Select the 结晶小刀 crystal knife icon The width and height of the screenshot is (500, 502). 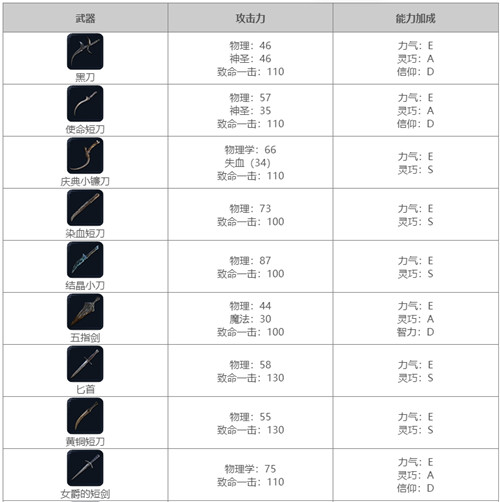[85, 259]
